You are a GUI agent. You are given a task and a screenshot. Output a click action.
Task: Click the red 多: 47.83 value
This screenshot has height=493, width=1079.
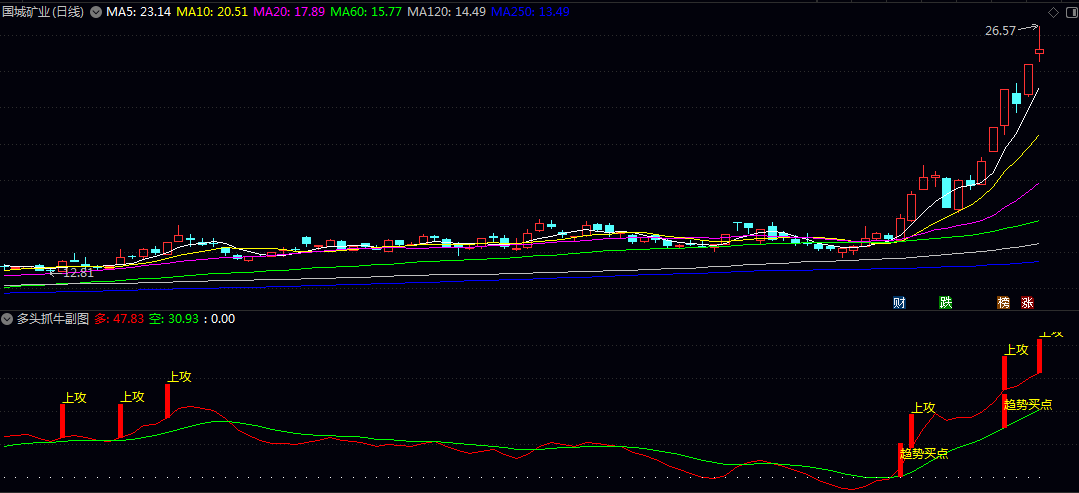point(119,319)
